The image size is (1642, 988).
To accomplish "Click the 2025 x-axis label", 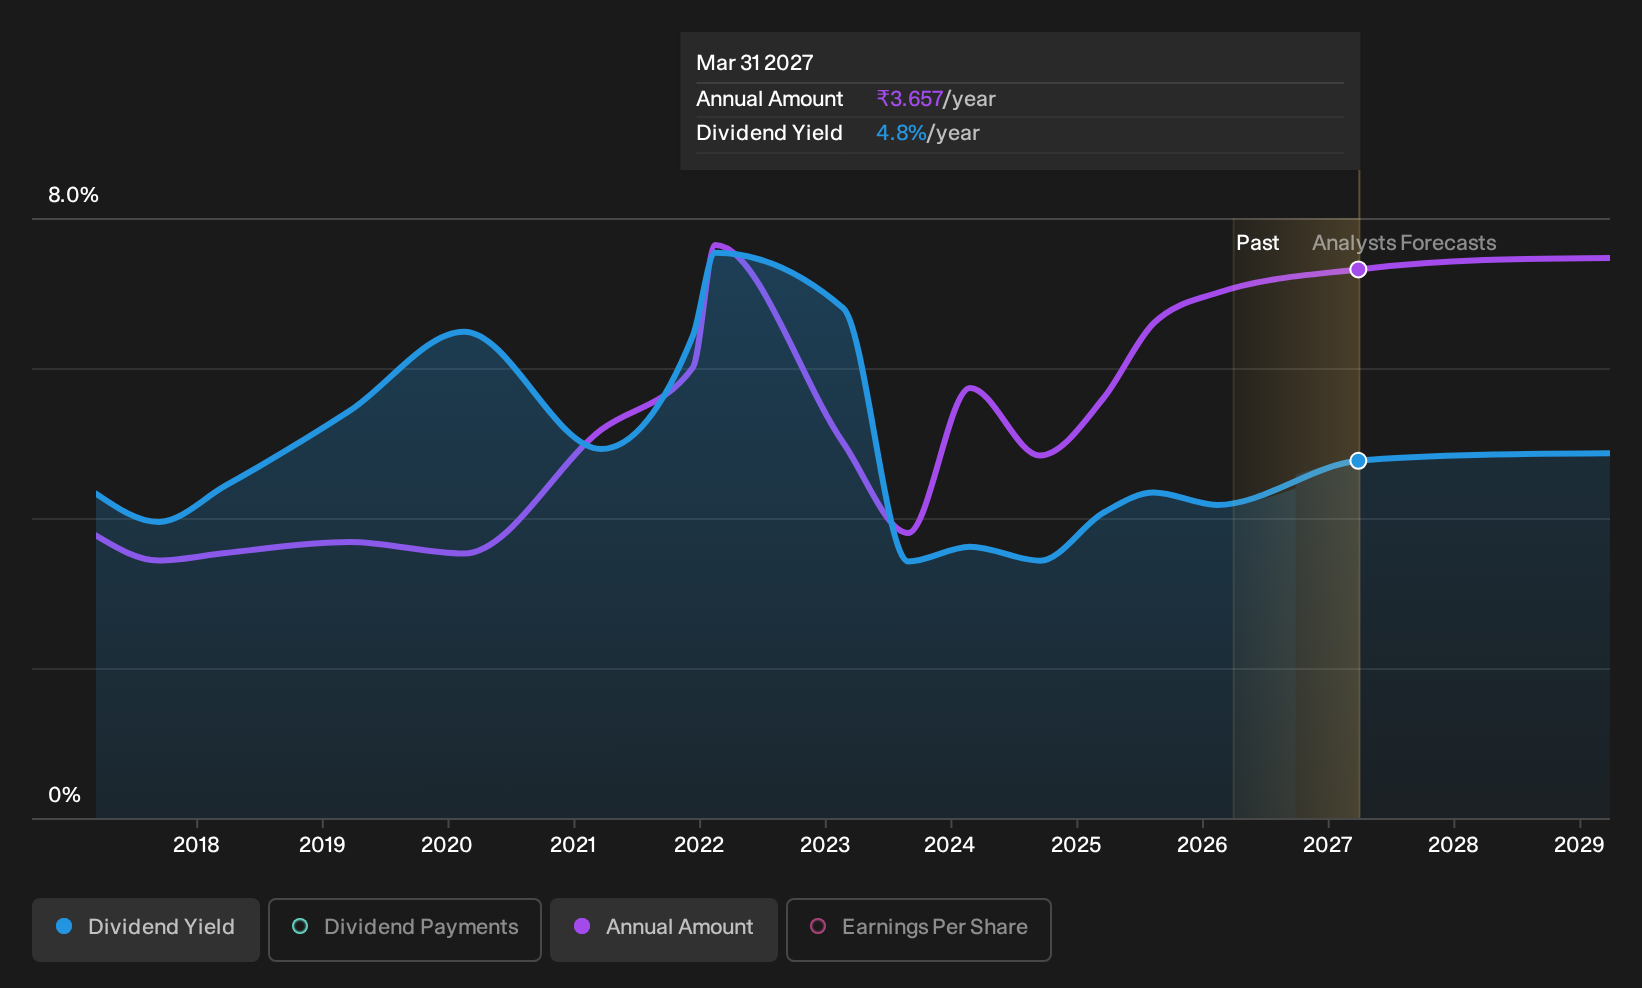I will coord(1076,845).
